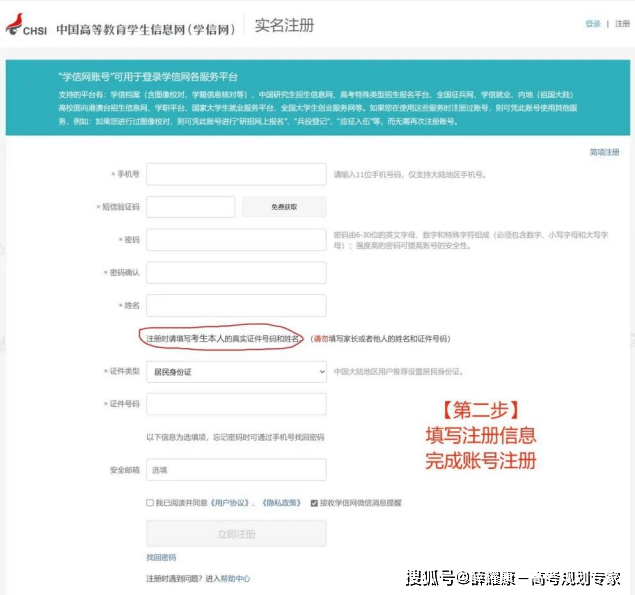
Task: Open the 《用户协议》 link
Action: pyautogui.click(x=230, y=503)
